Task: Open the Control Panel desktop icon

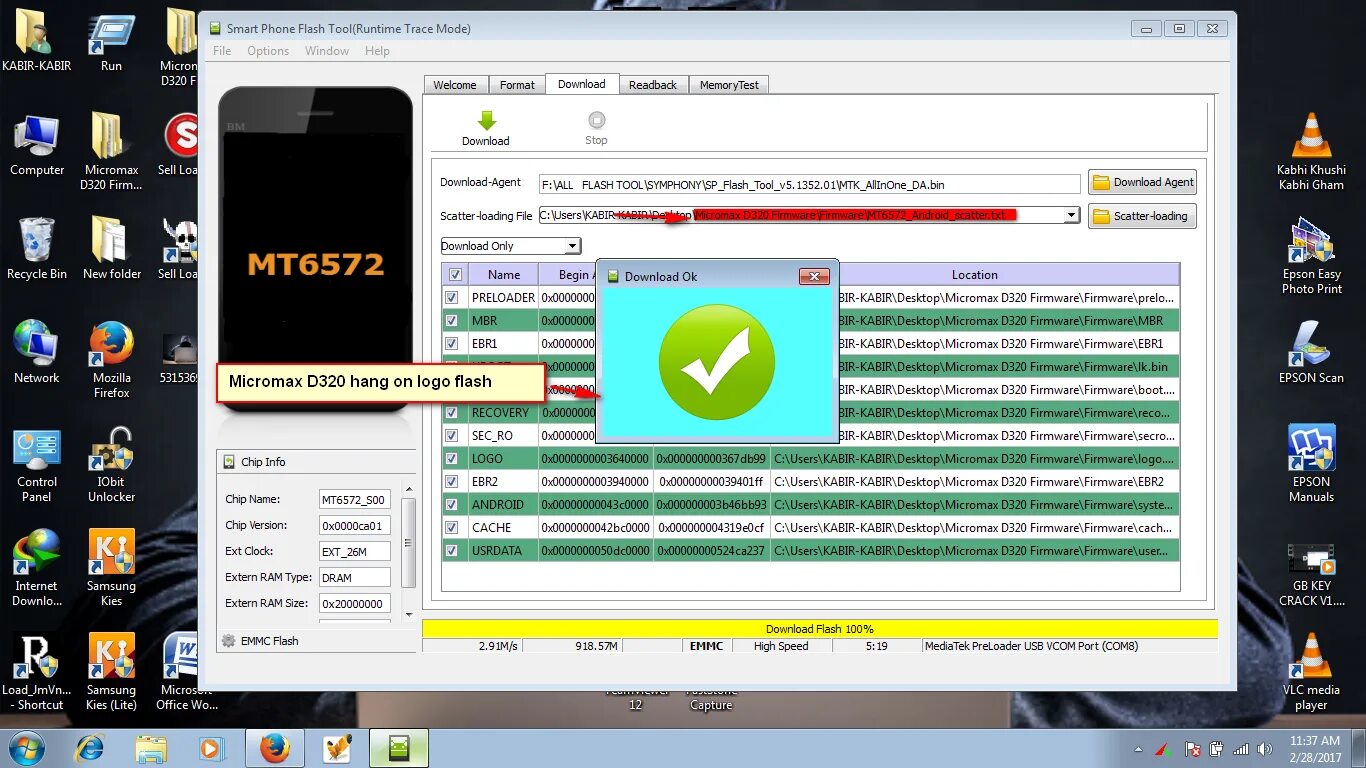Action: coord(37,465)
